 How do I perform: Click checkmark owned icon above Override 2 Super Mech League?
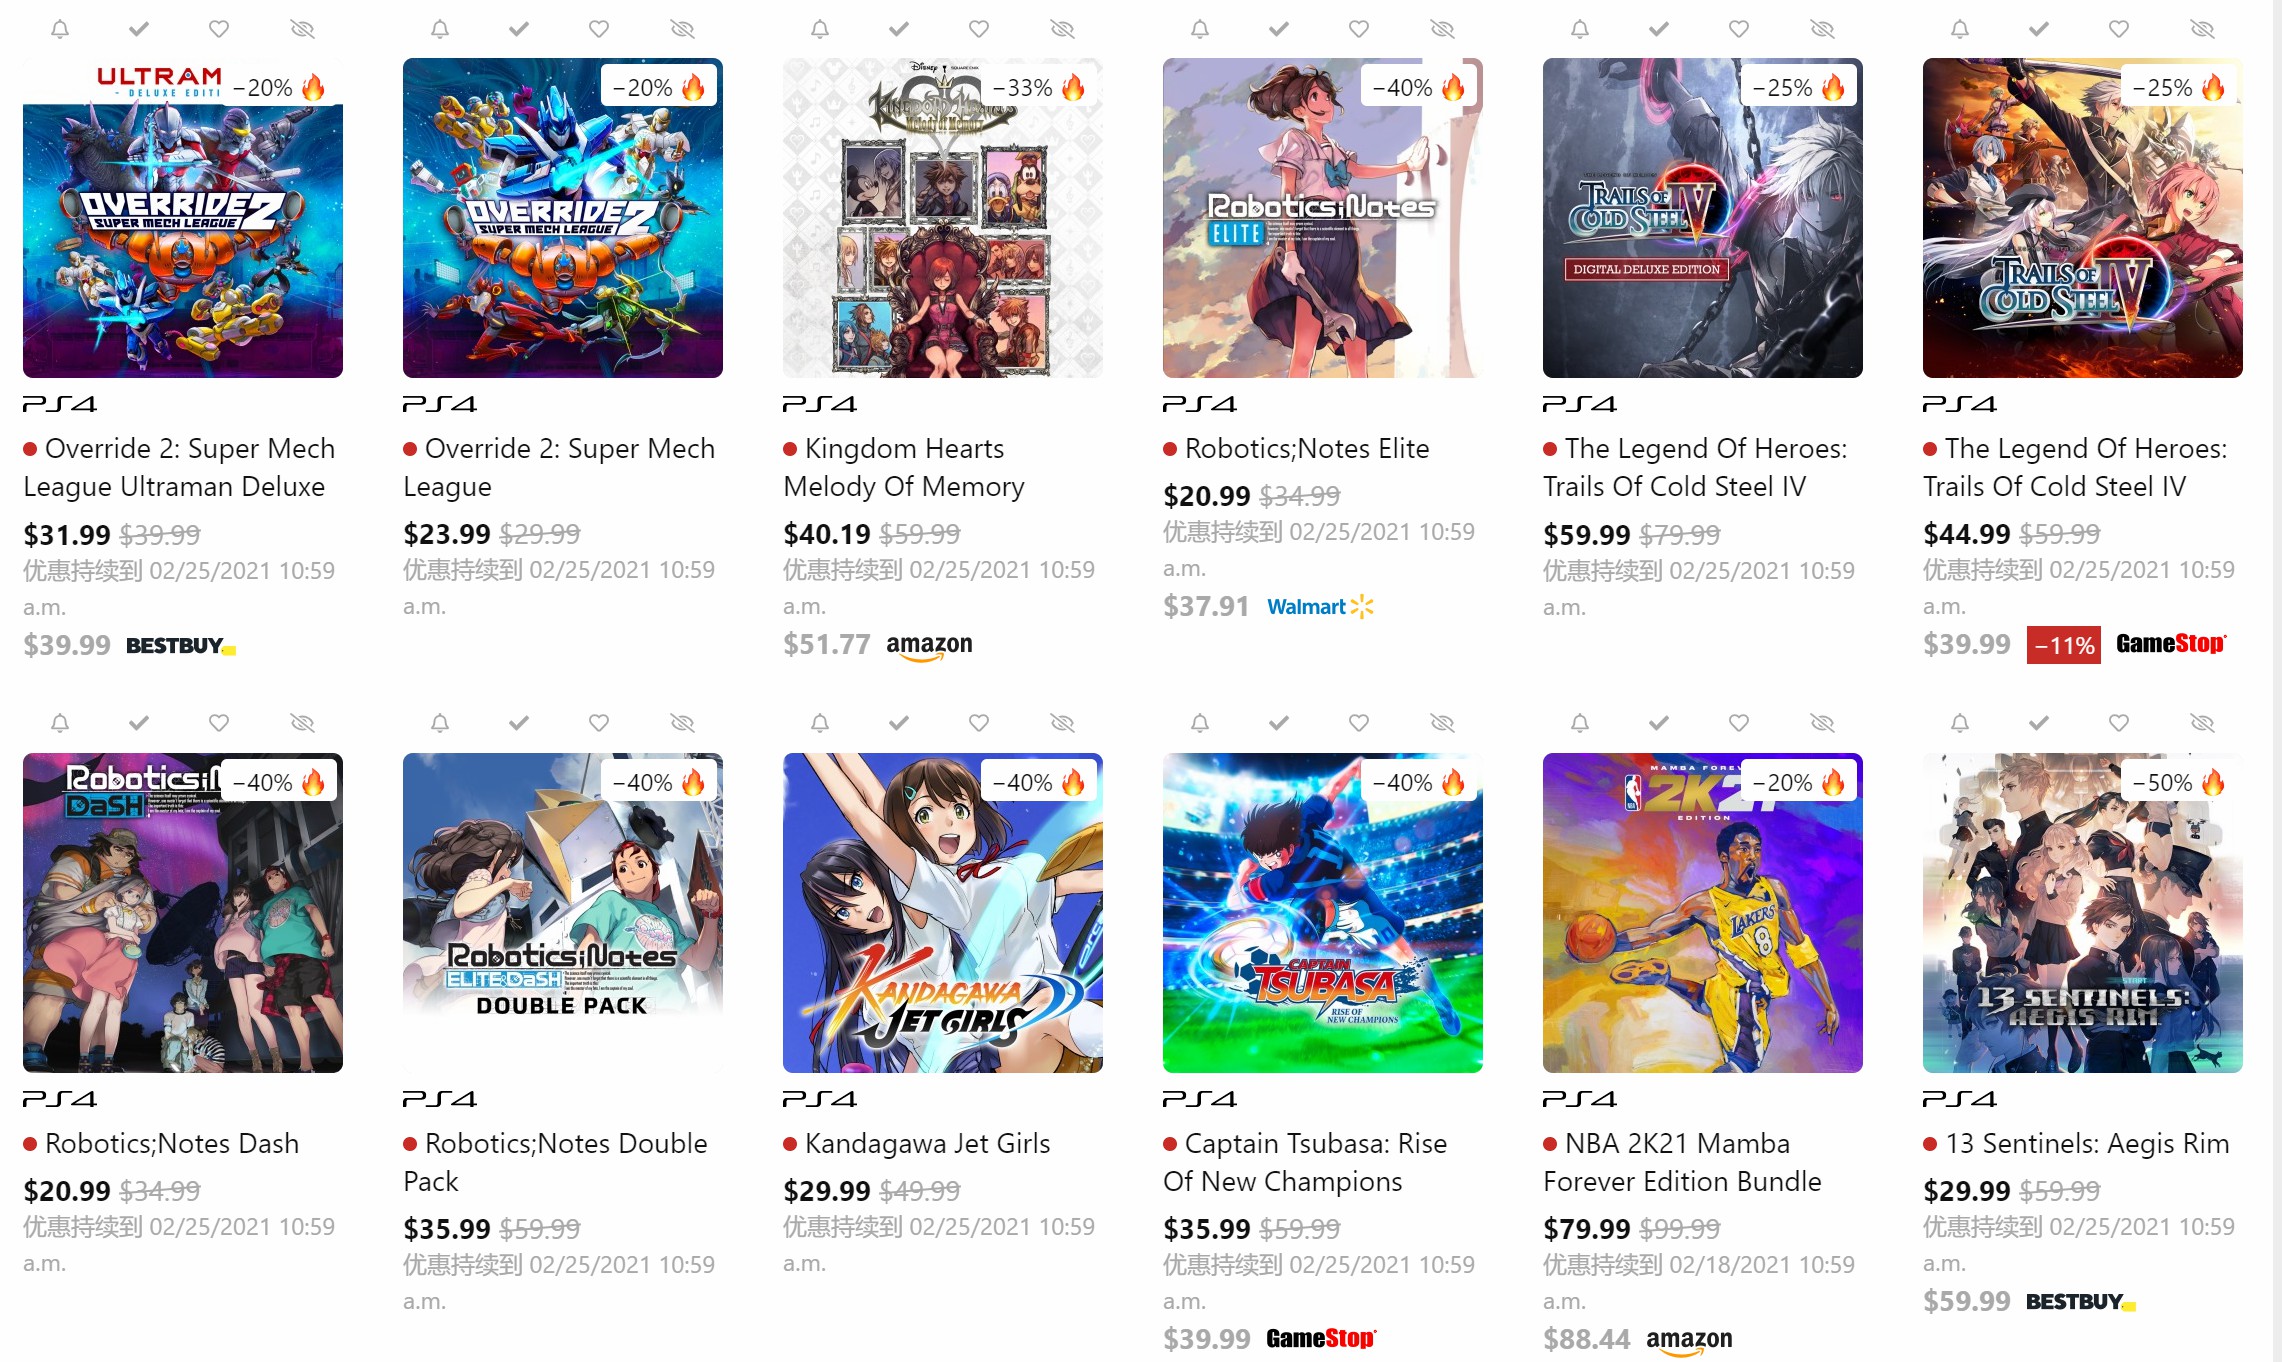pyautogui.click(x=519, y=30)
